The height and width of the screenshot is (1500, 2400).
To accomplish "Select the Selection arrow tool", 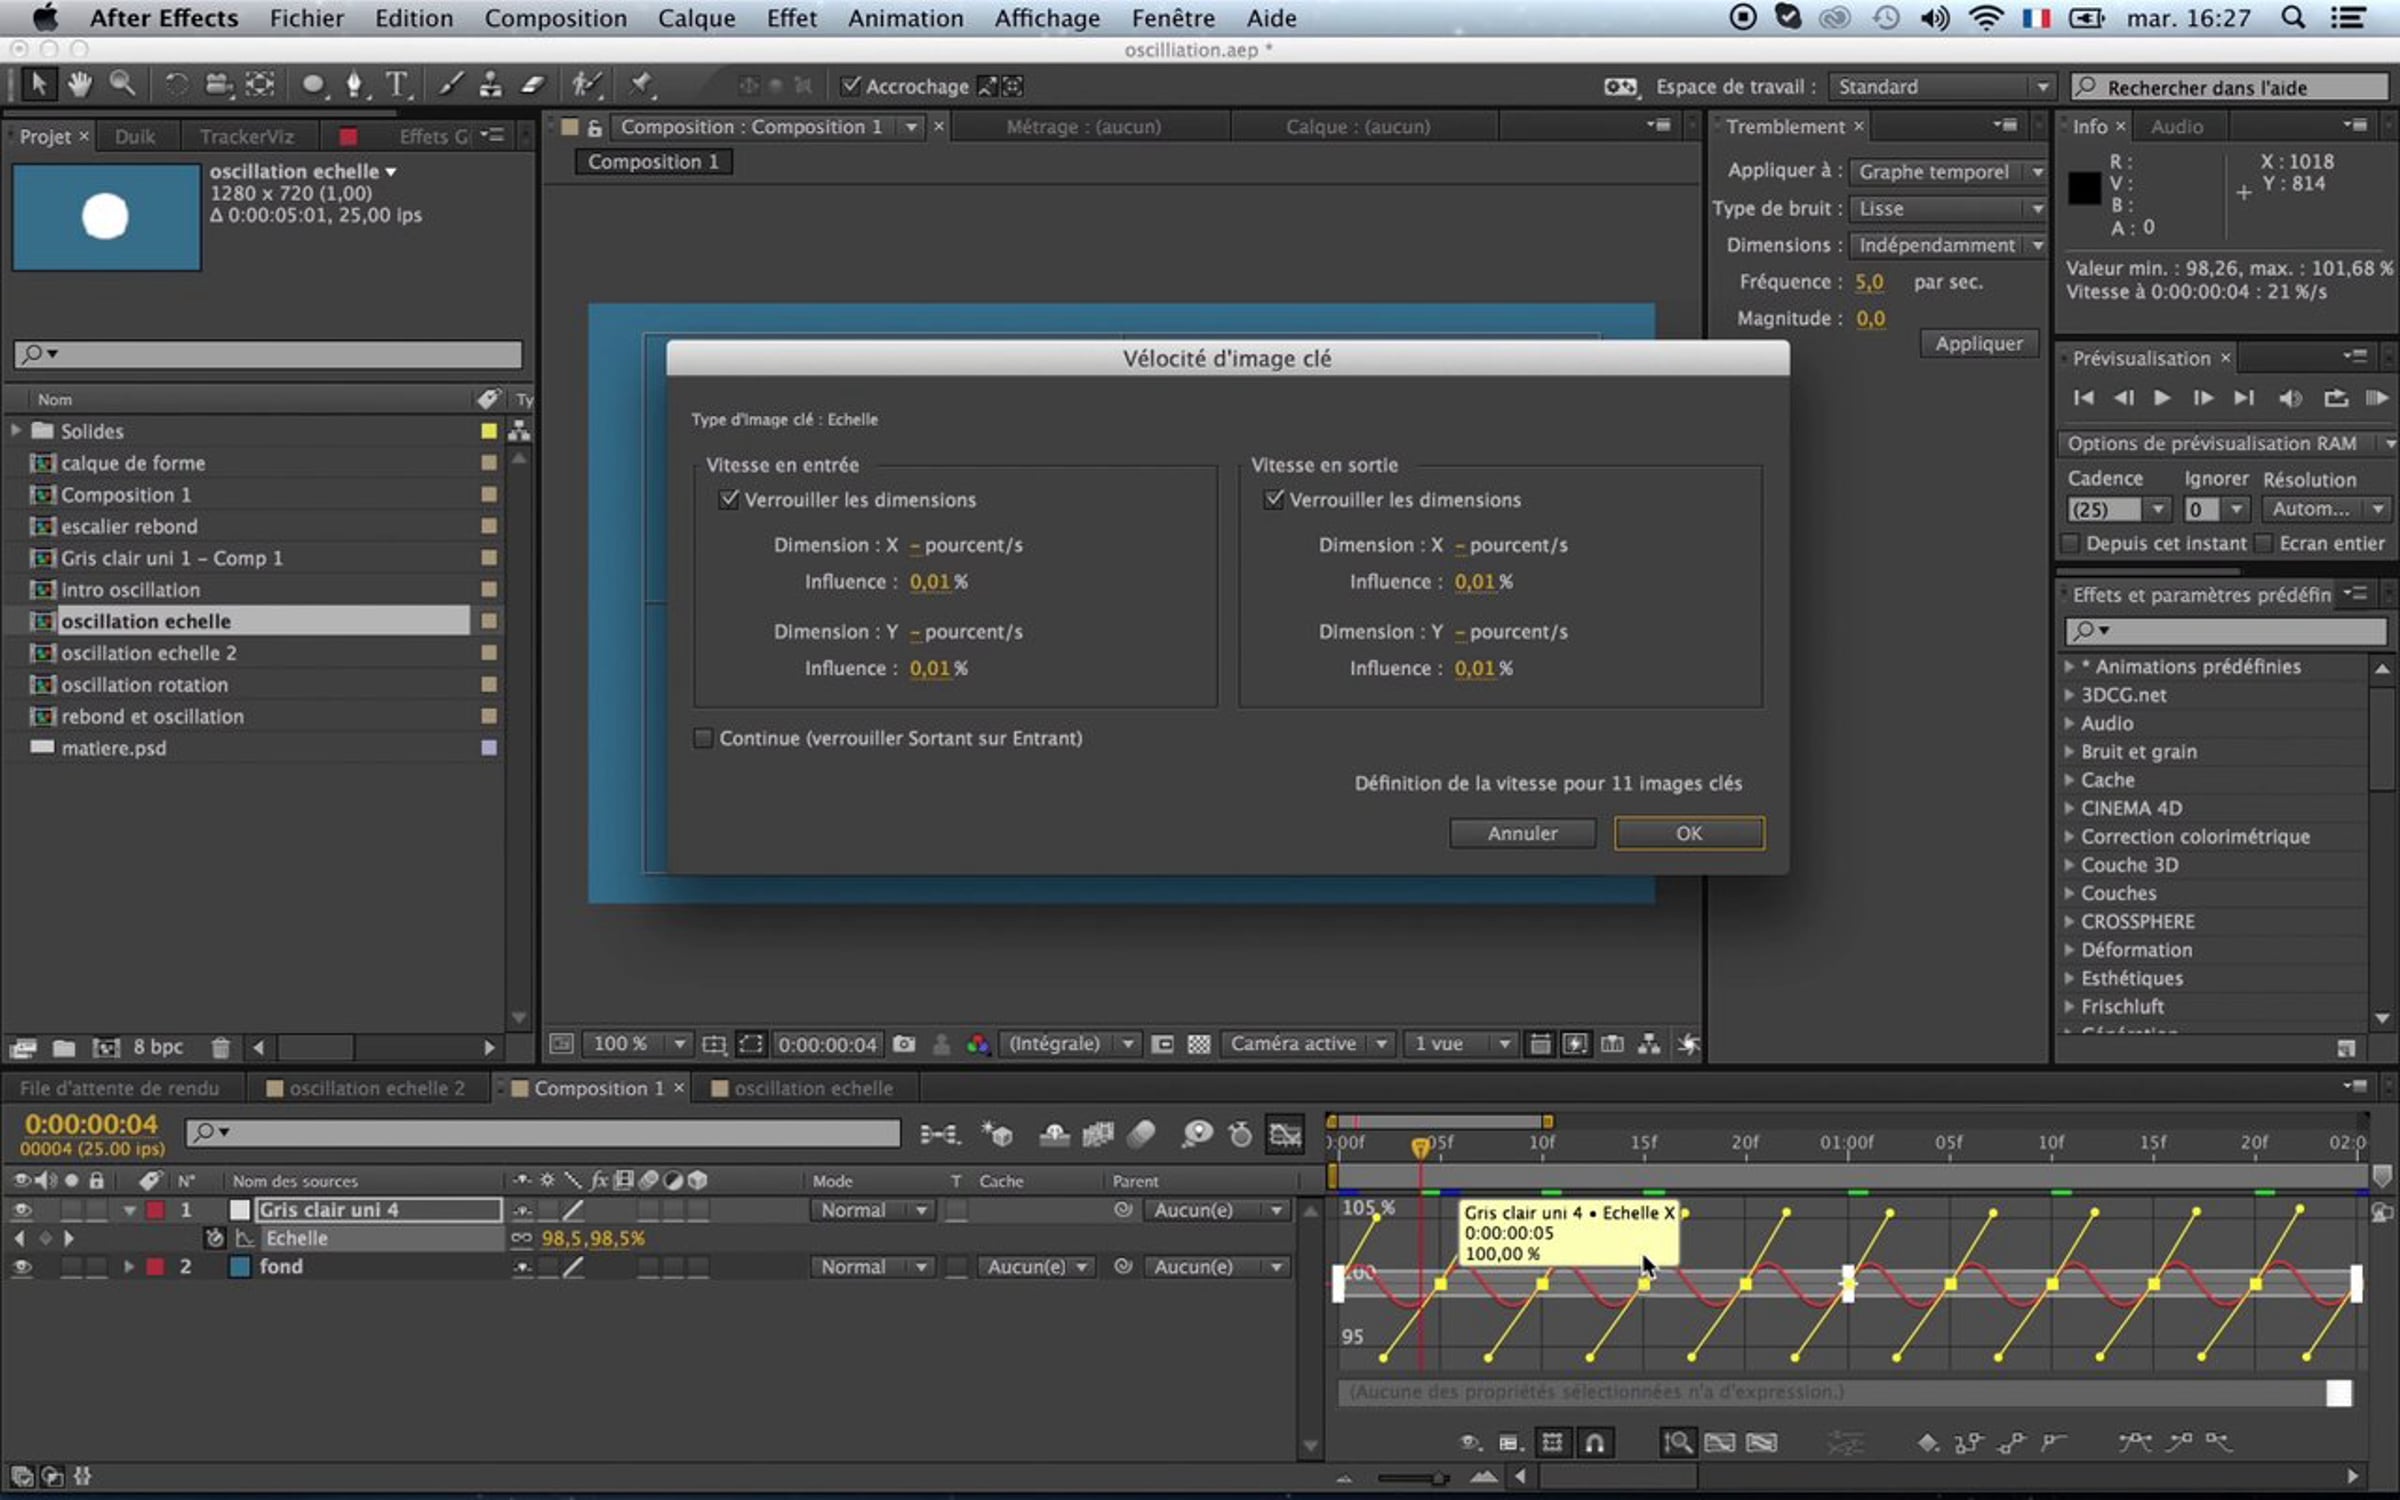I will coord(38,85).
